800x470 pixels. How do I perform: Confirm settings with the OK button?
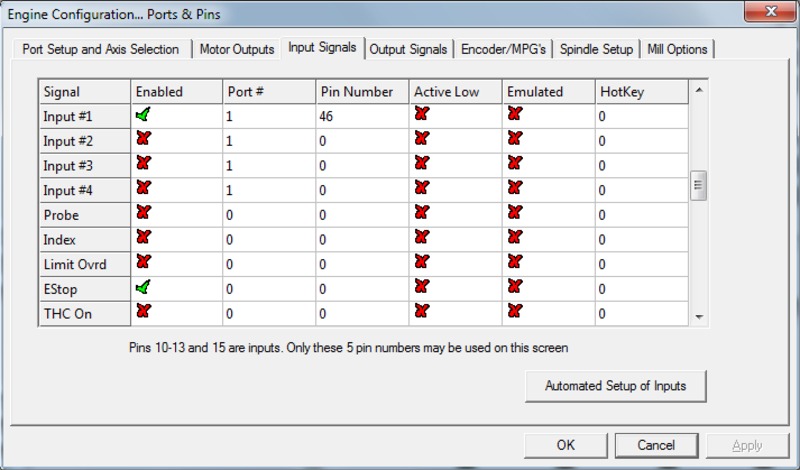(x=566, y=445)
